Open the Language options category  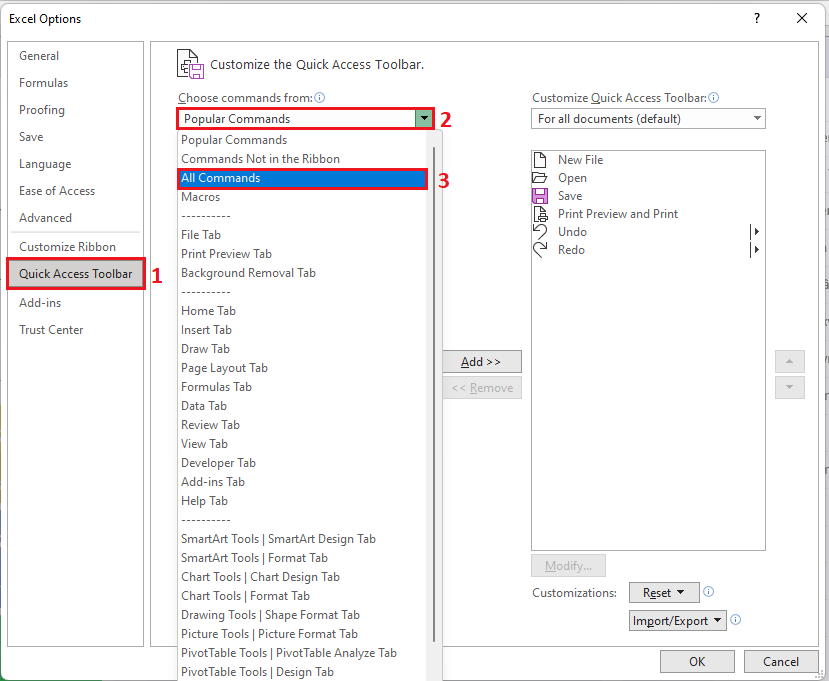(x=75, y=164)
